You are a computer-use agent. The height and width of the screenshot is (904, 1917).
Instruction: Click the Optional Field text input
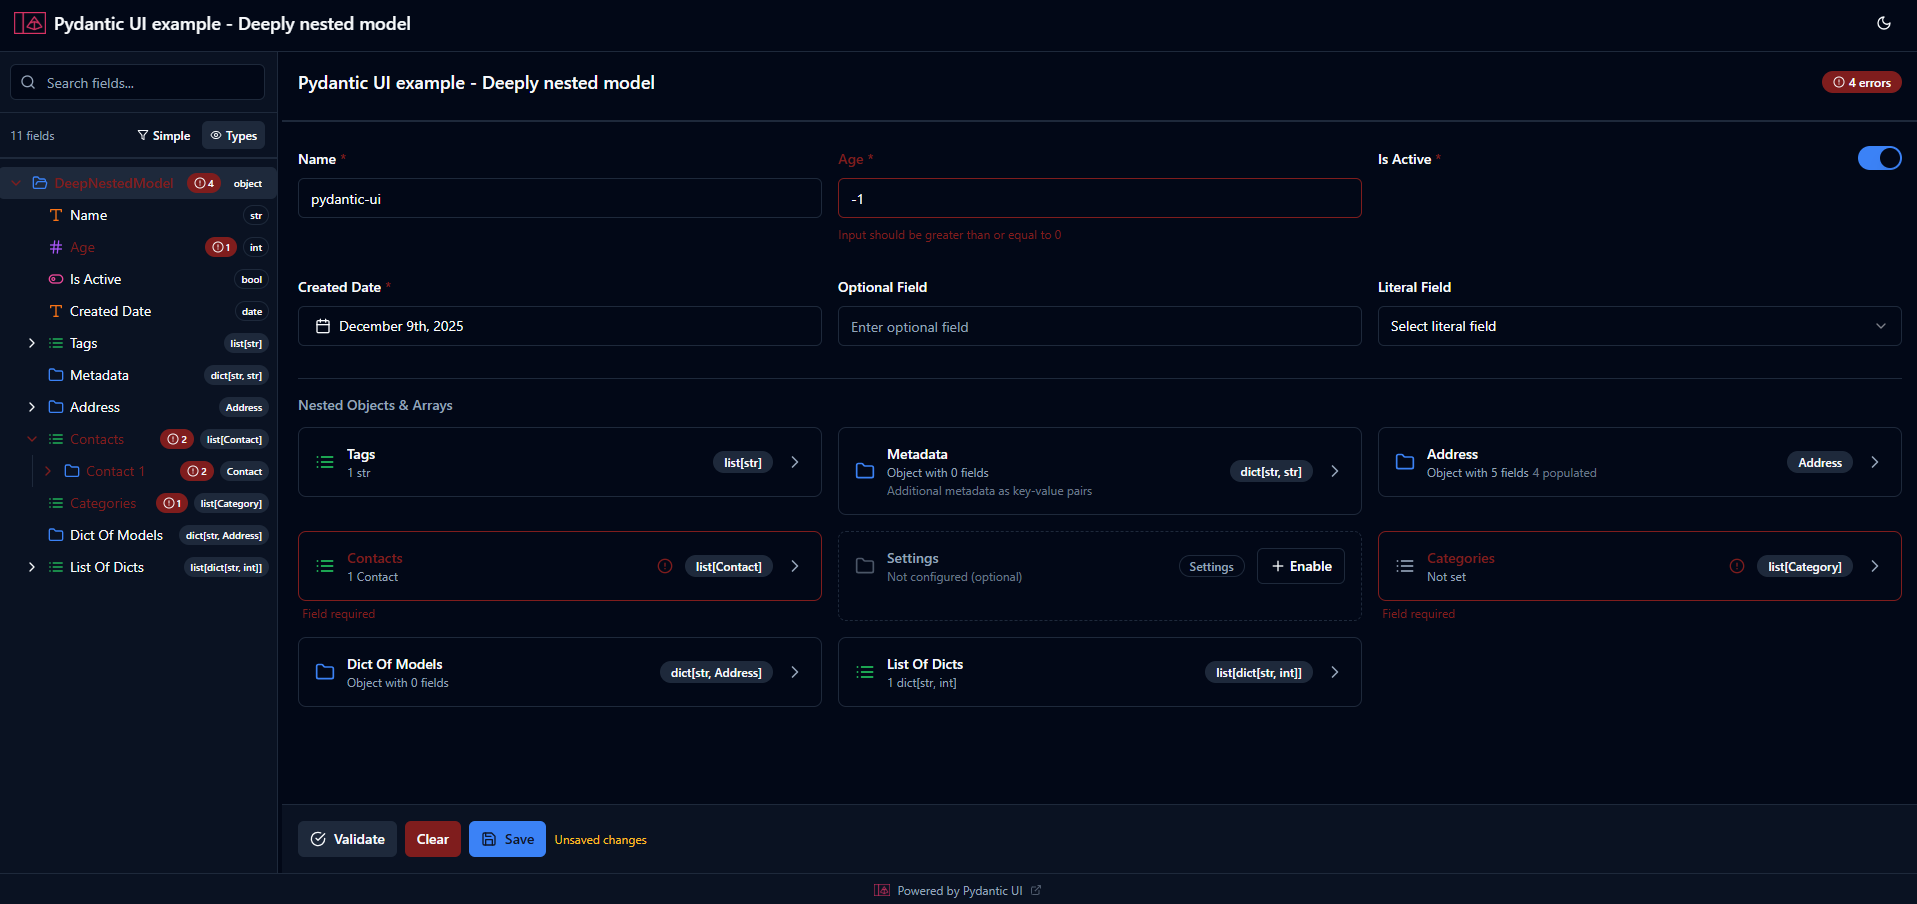coord(1099,326)
